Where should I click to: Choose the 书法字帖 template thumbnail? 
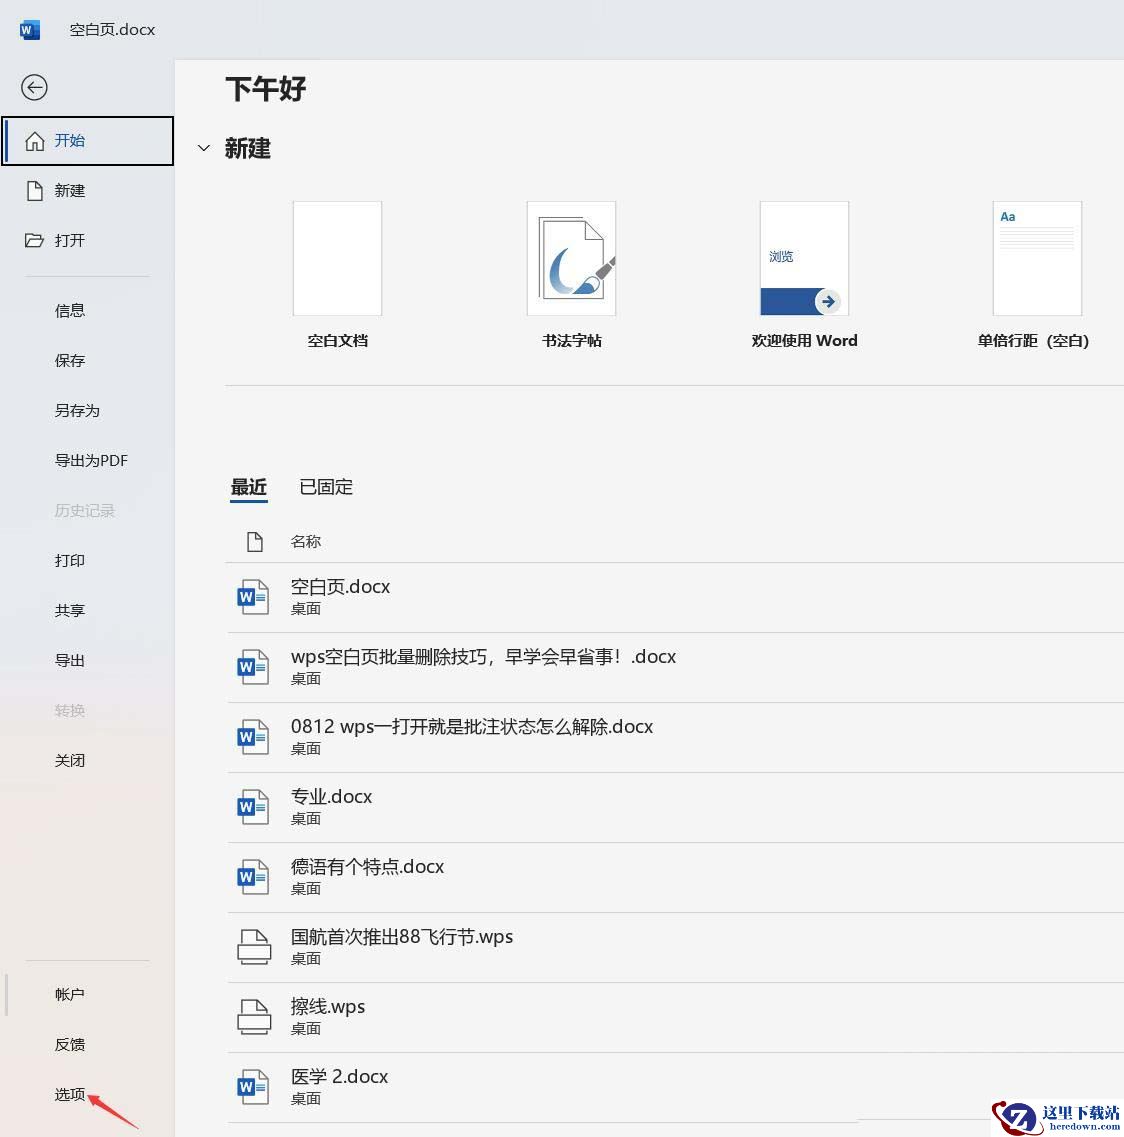coord(571,258)
